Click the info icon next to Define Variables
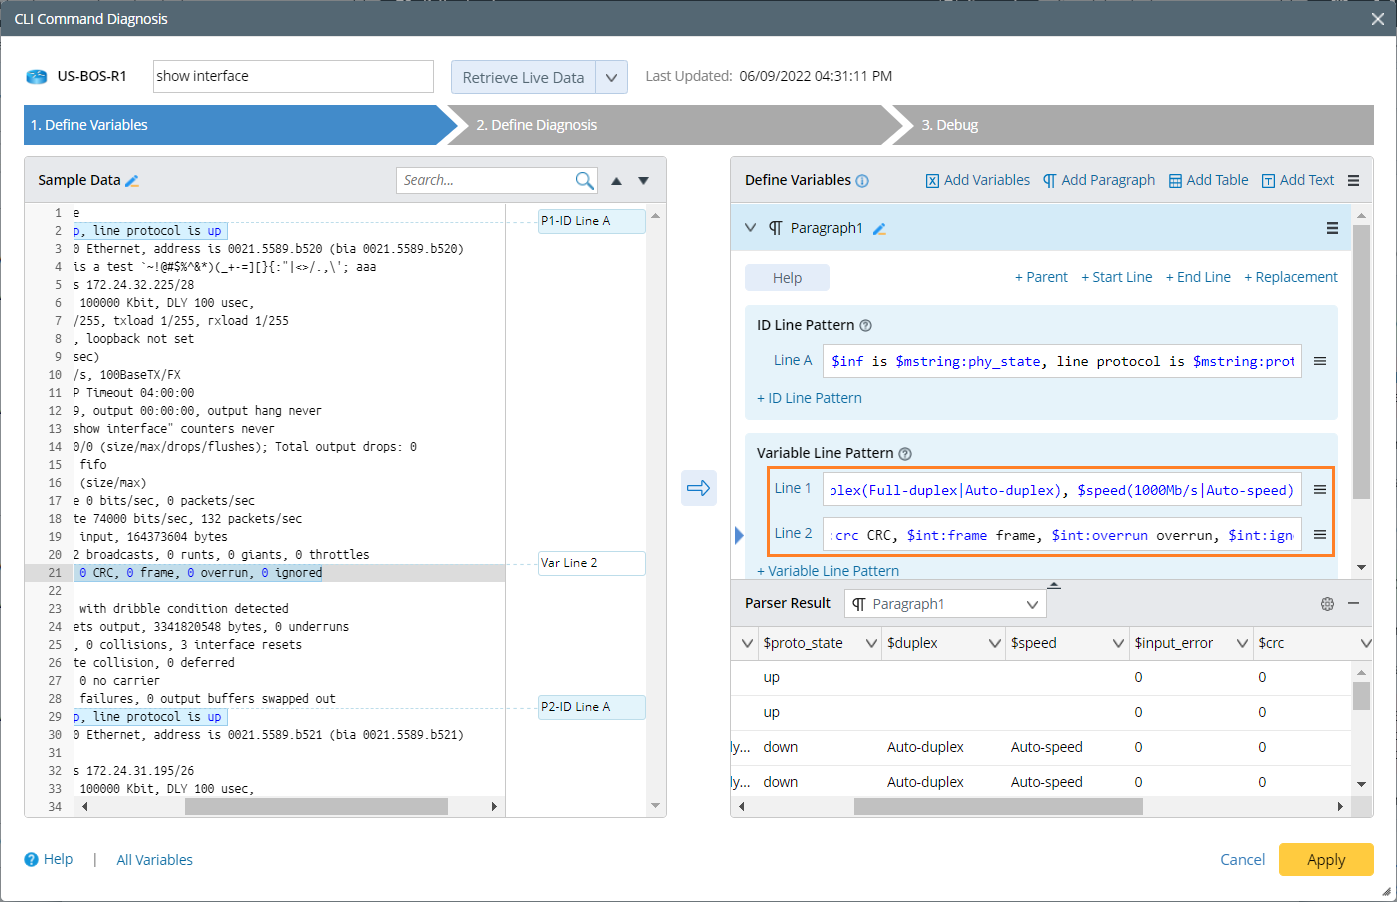This screenshot has width=1397, height=902. click(862, 181)
